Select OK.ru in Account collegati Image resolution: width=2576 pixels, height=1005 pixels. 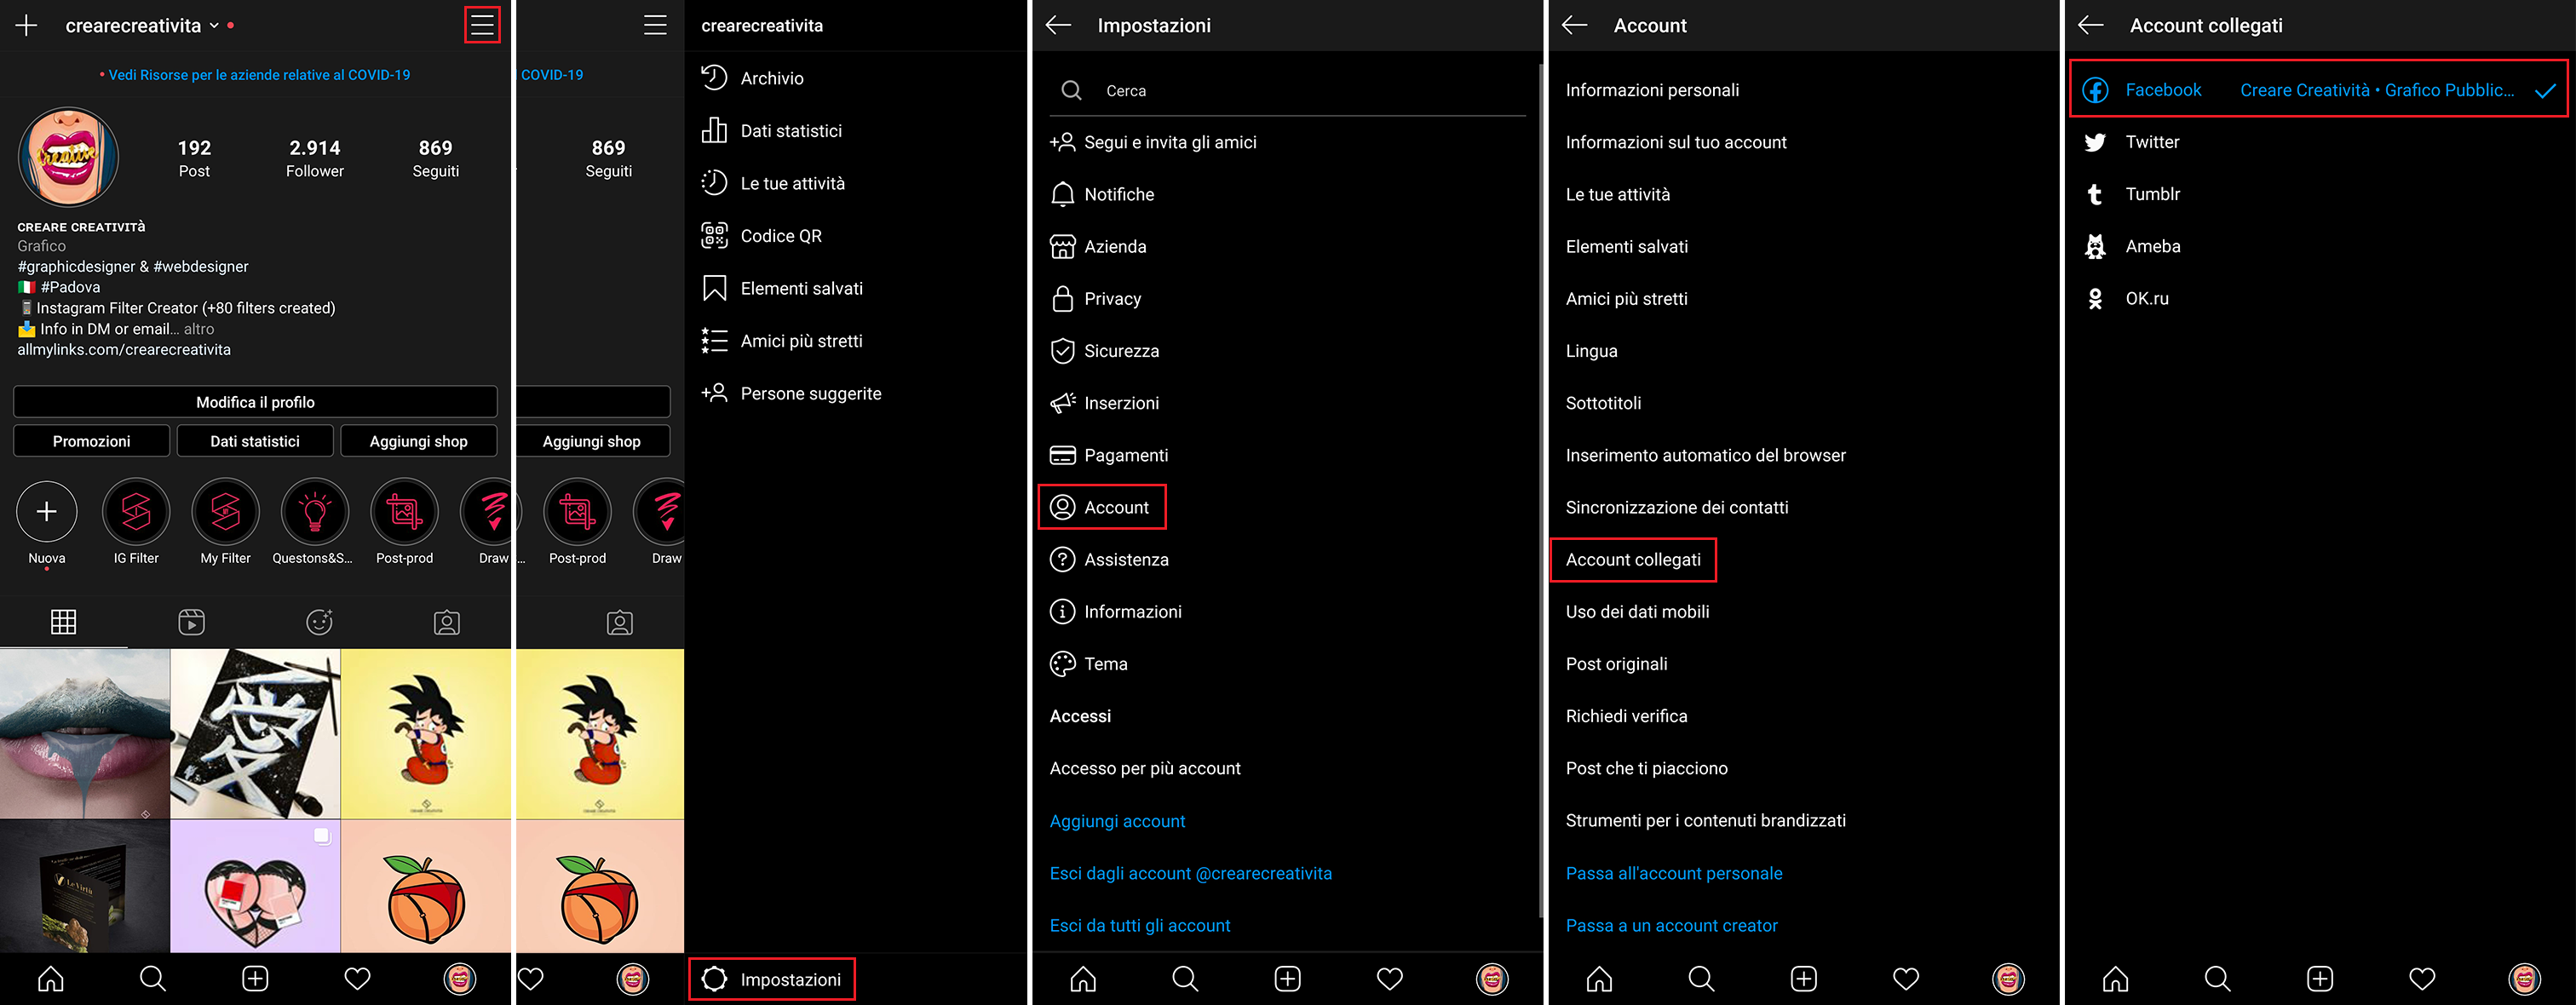tap(2125, 298)
